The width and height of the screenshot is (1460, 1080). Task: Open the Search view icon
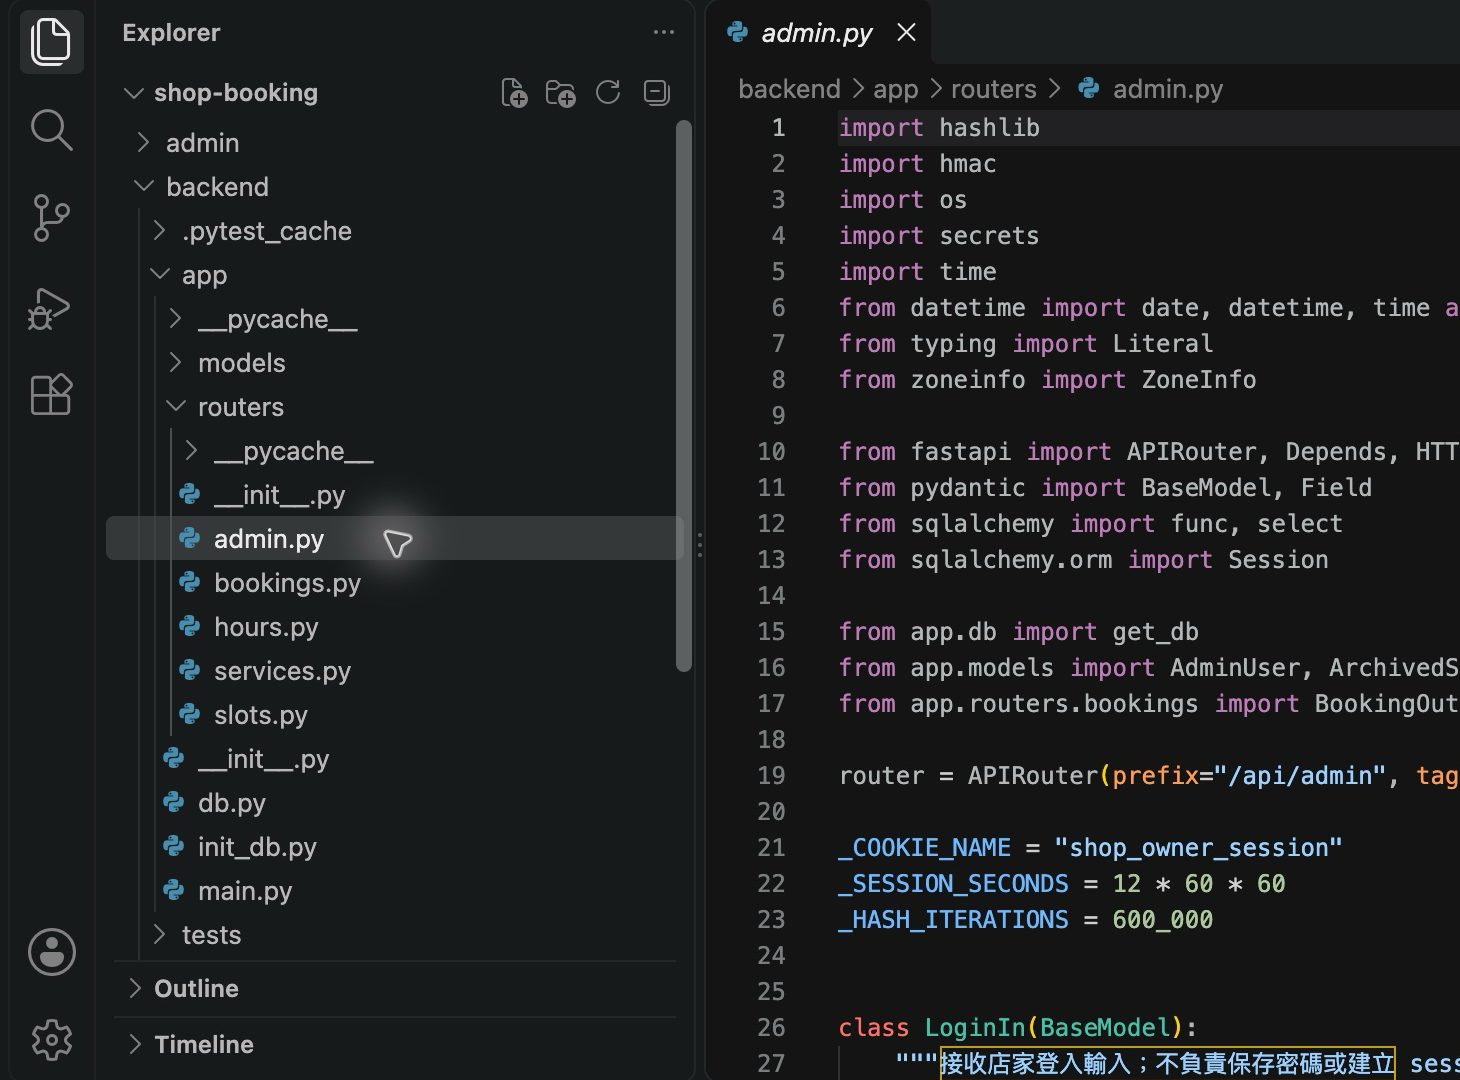[51, 130]
